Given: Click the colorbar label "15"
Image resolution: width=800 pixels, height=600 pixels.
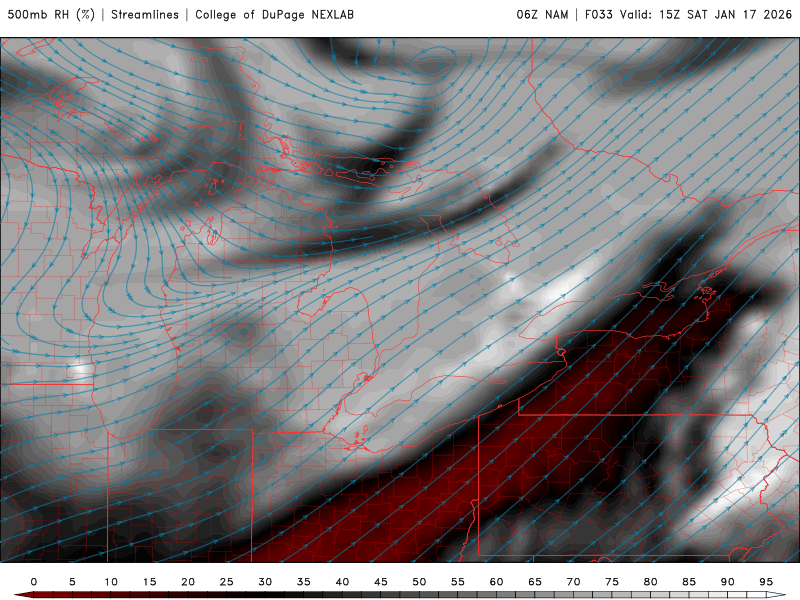Looking at the screenshot, I should click(x=149, y=582).
